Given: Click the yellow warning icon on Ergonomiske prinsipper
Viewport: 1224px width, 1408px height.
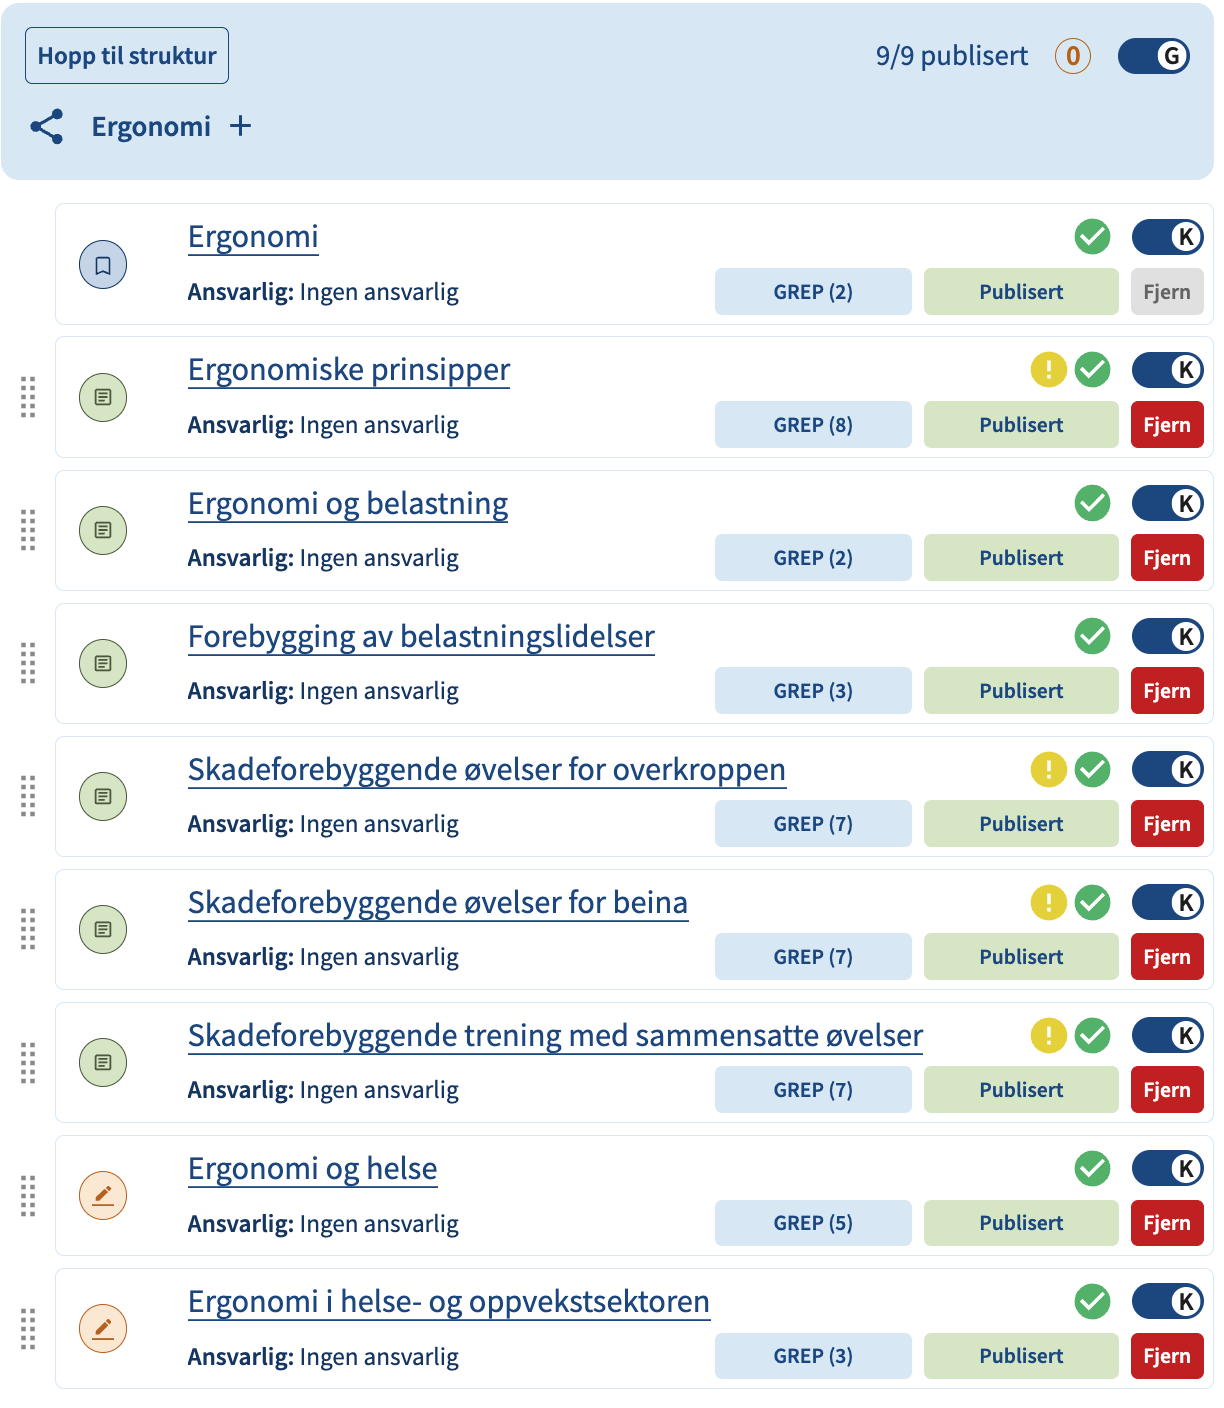Looking at the screenshot, I should tap(1048, 370).
